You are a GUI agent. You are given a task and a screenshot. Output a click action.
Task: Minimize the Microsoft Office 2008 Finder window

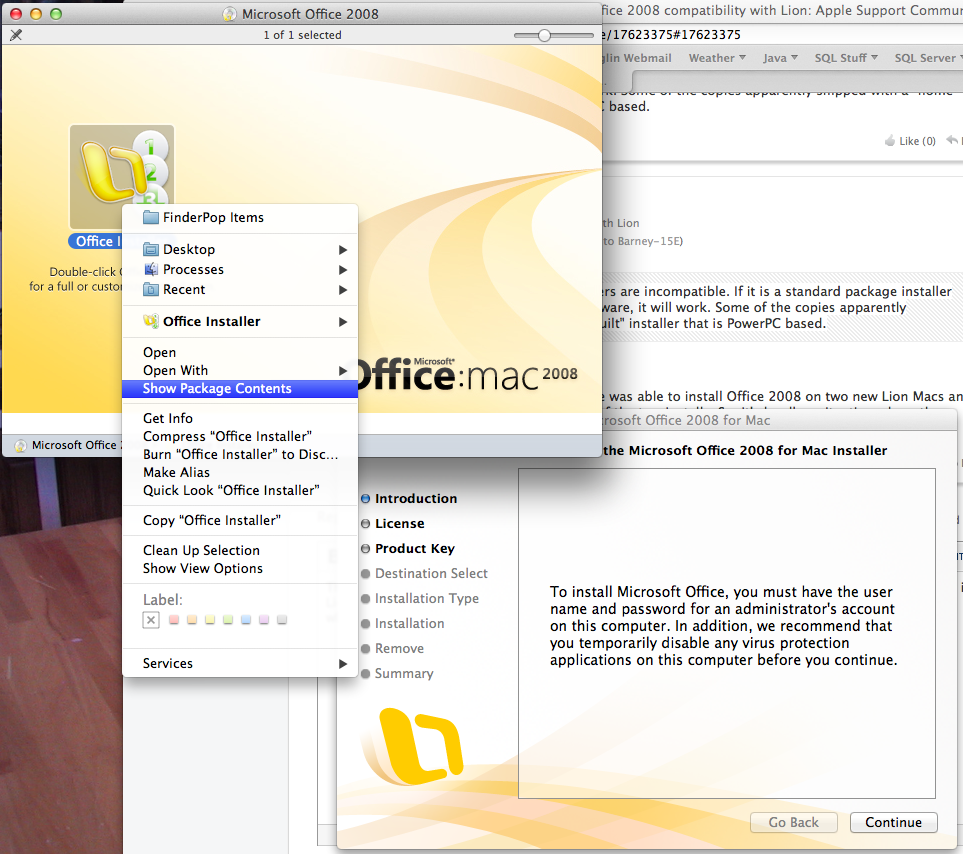click(x=36, y=14)
